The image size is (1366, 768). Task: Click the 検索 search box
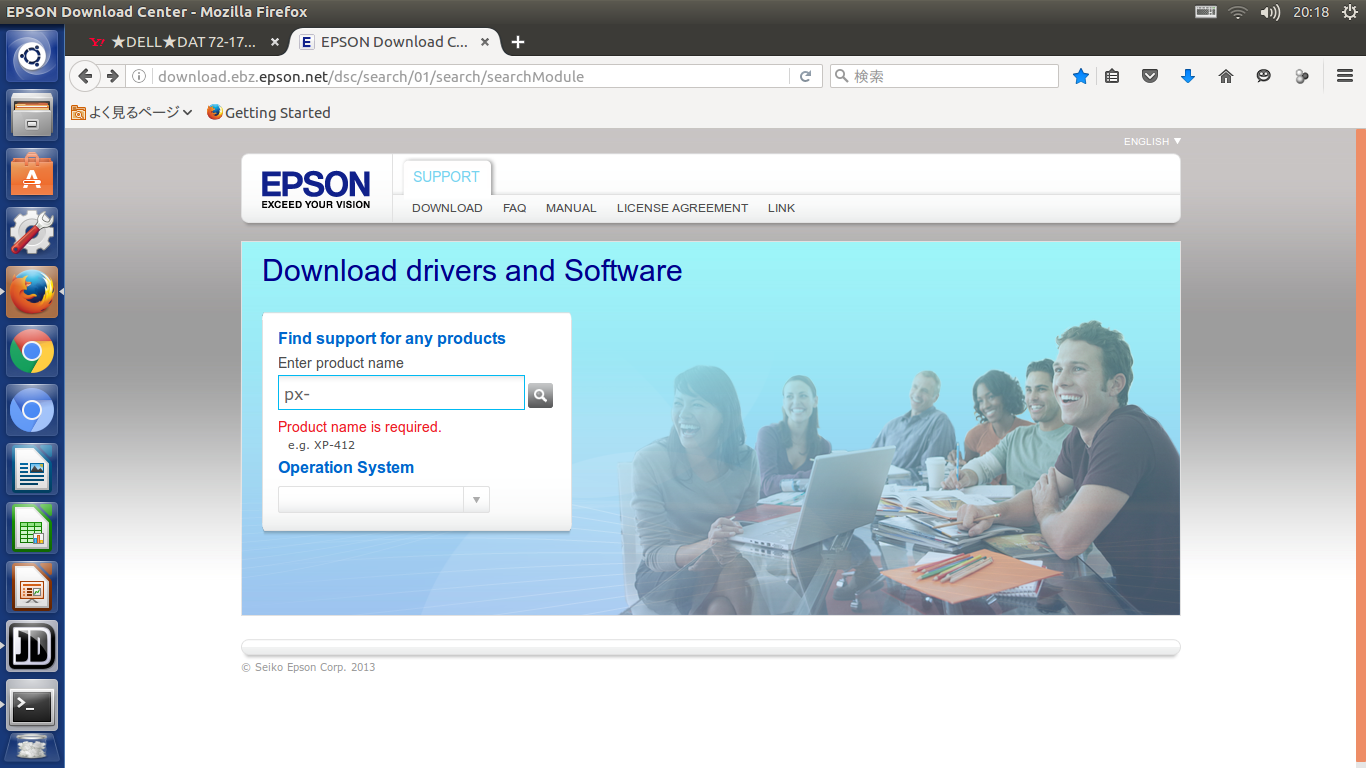tap(944, 76)
